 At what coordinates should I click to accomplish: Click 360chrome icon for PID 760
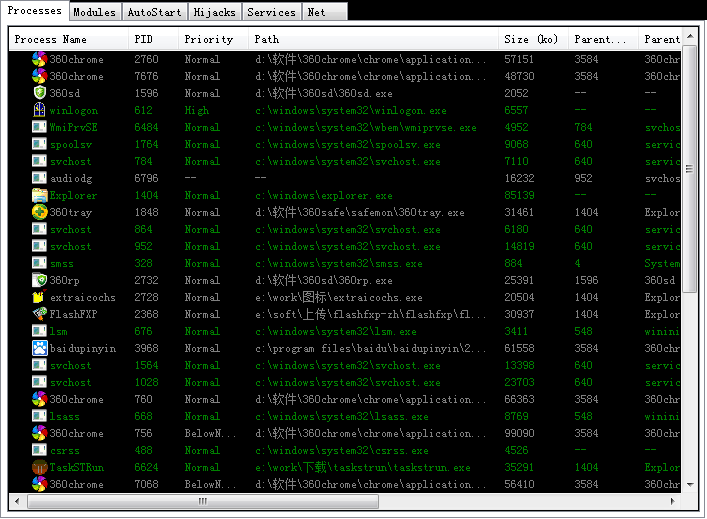[40, 399]
